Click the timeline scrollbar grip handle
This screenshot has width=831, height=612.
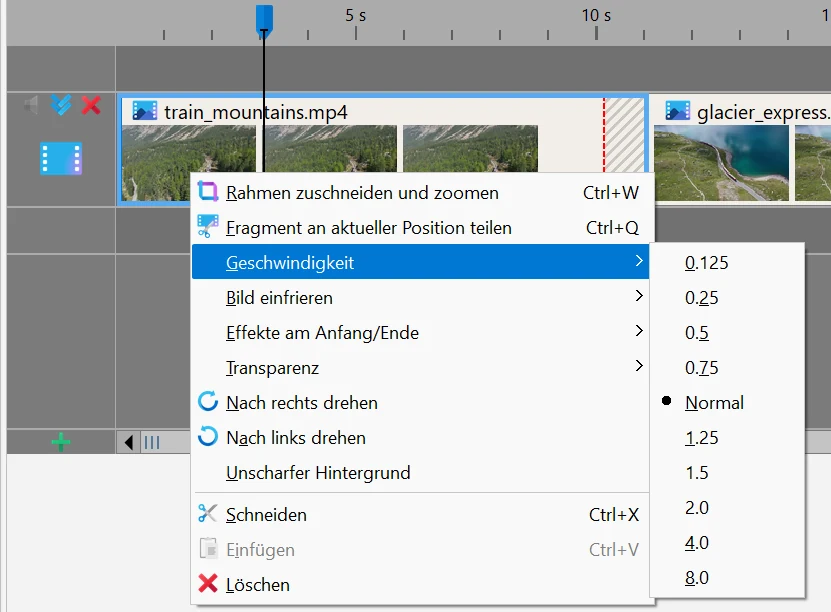(x=152, y=442)
